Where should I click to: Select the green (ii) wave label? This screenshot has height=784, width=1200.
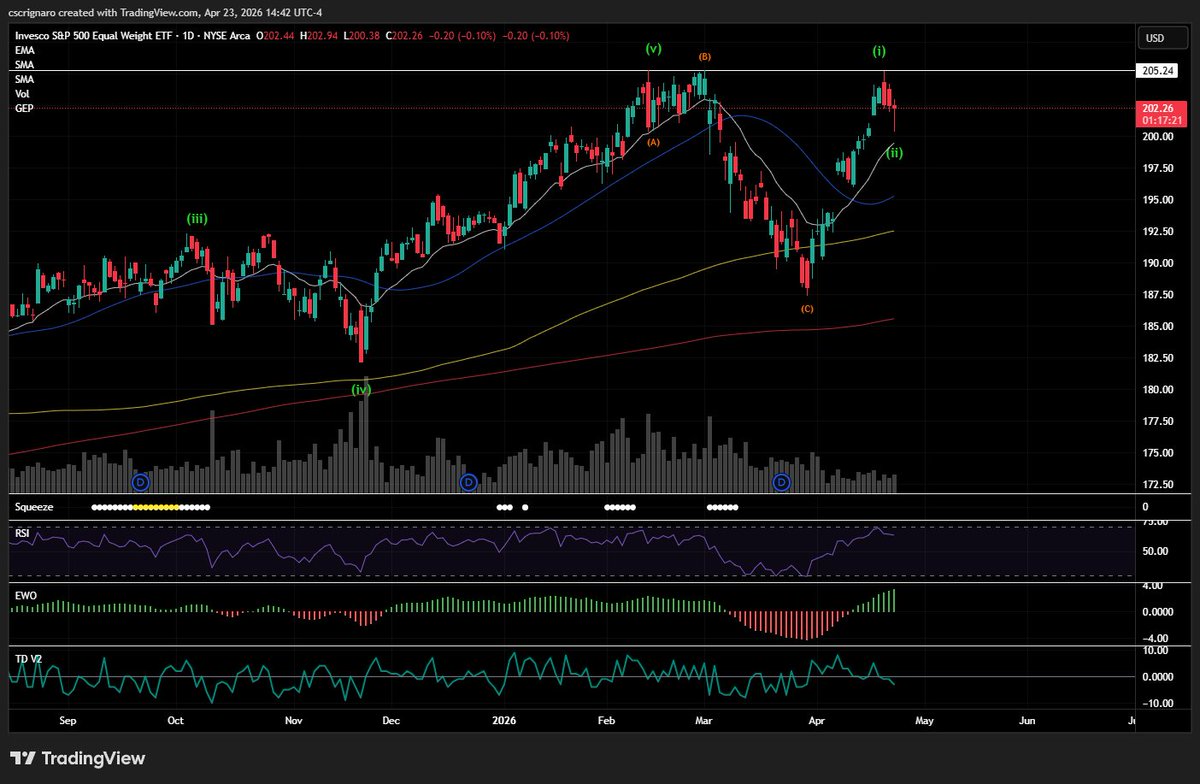(x=895, y=152)
